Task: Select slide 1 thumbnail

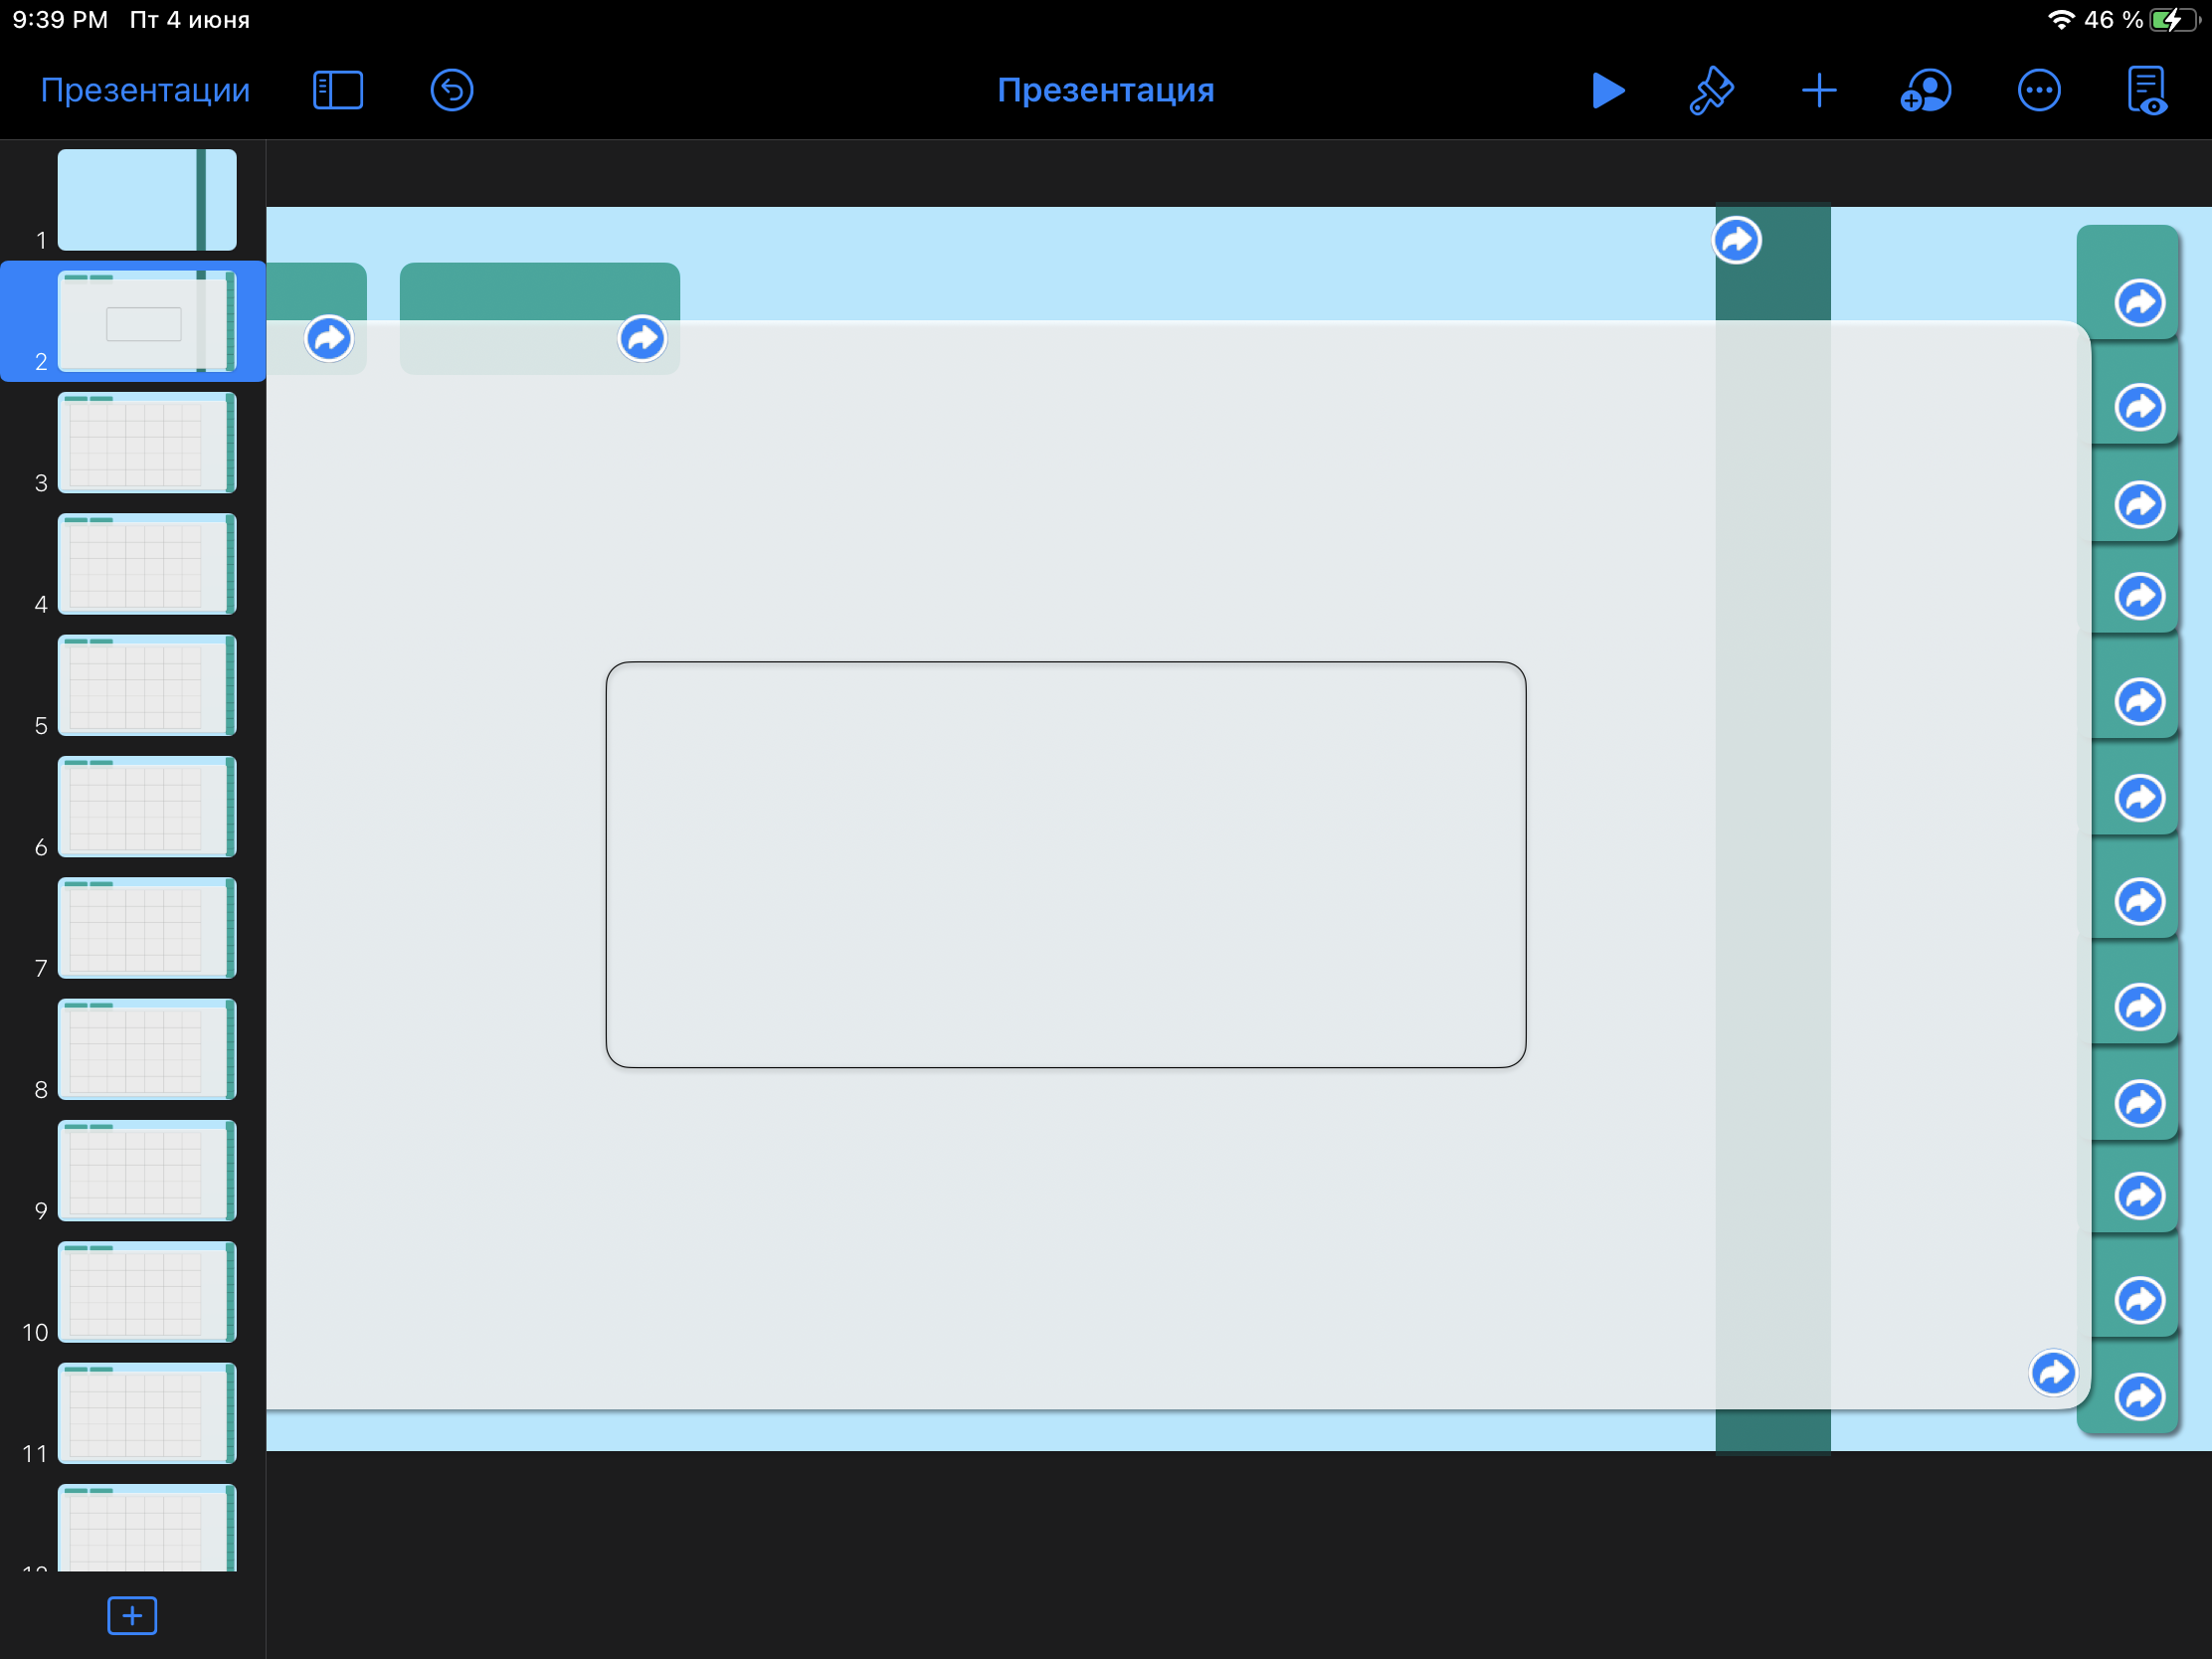Action: pyautogui.click(x=147, y=200)
